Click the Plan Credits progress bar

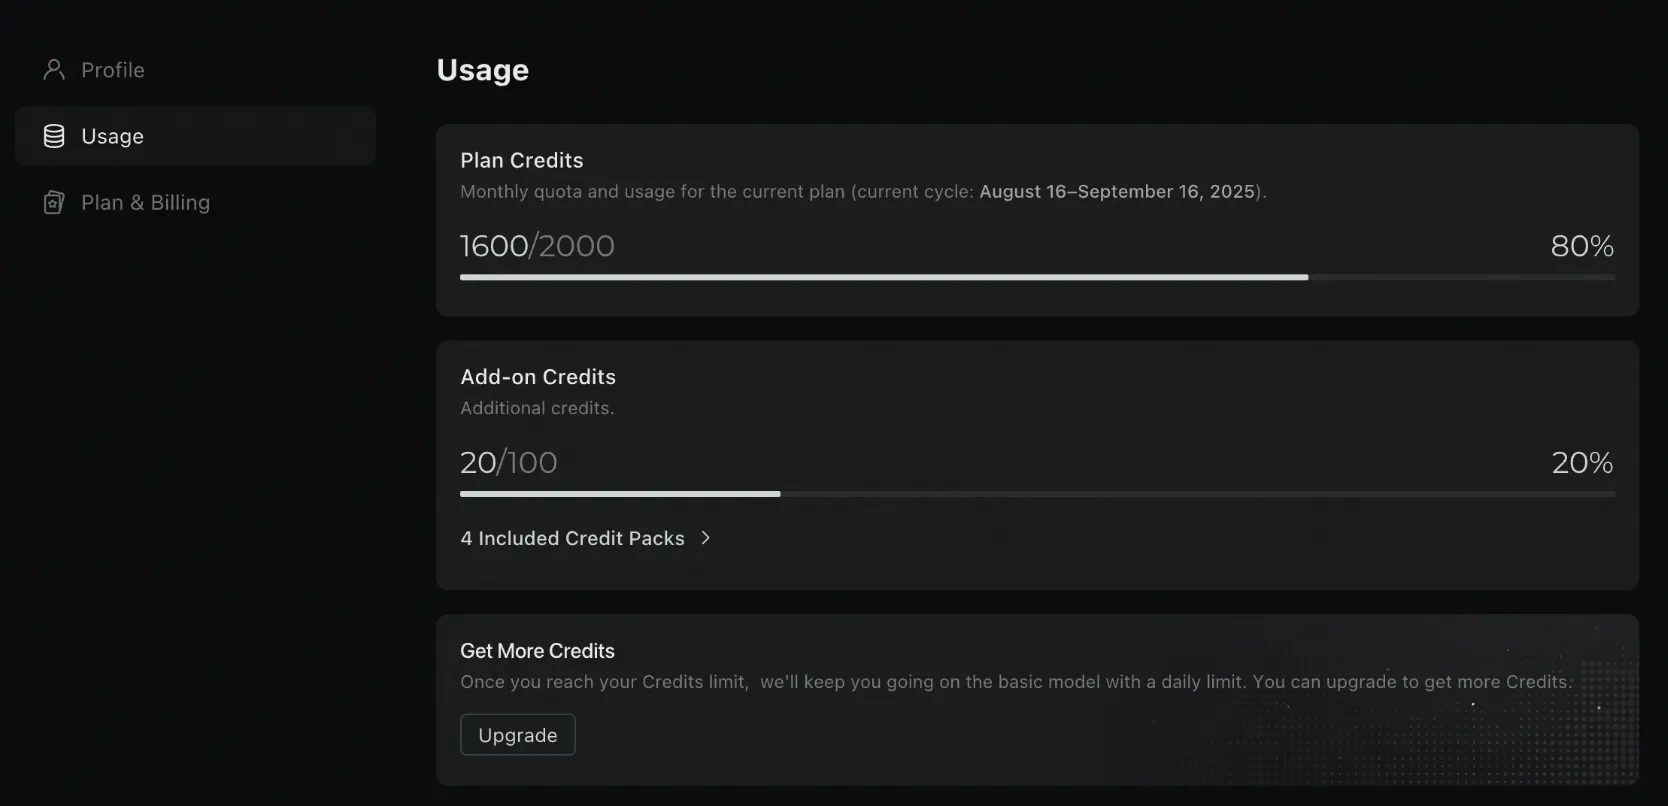click(1037, 277)
